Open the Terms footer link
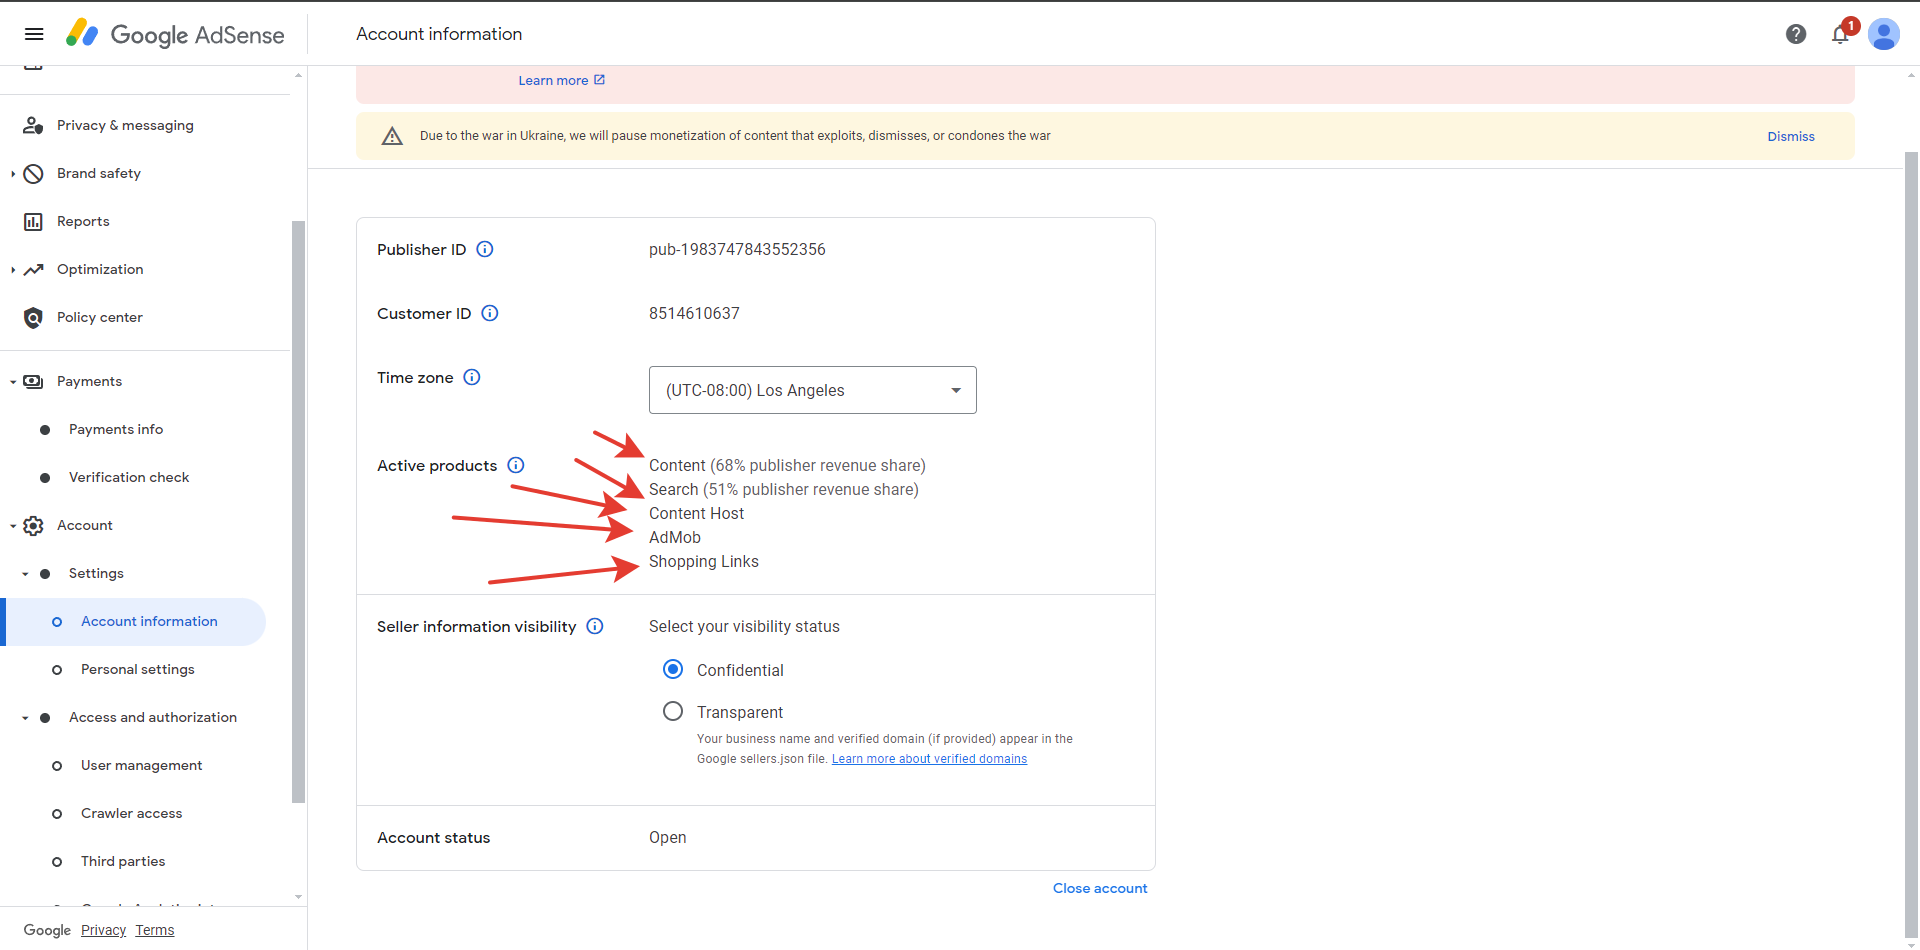The width and height of the screenshot is (1920, 950). 155,930
